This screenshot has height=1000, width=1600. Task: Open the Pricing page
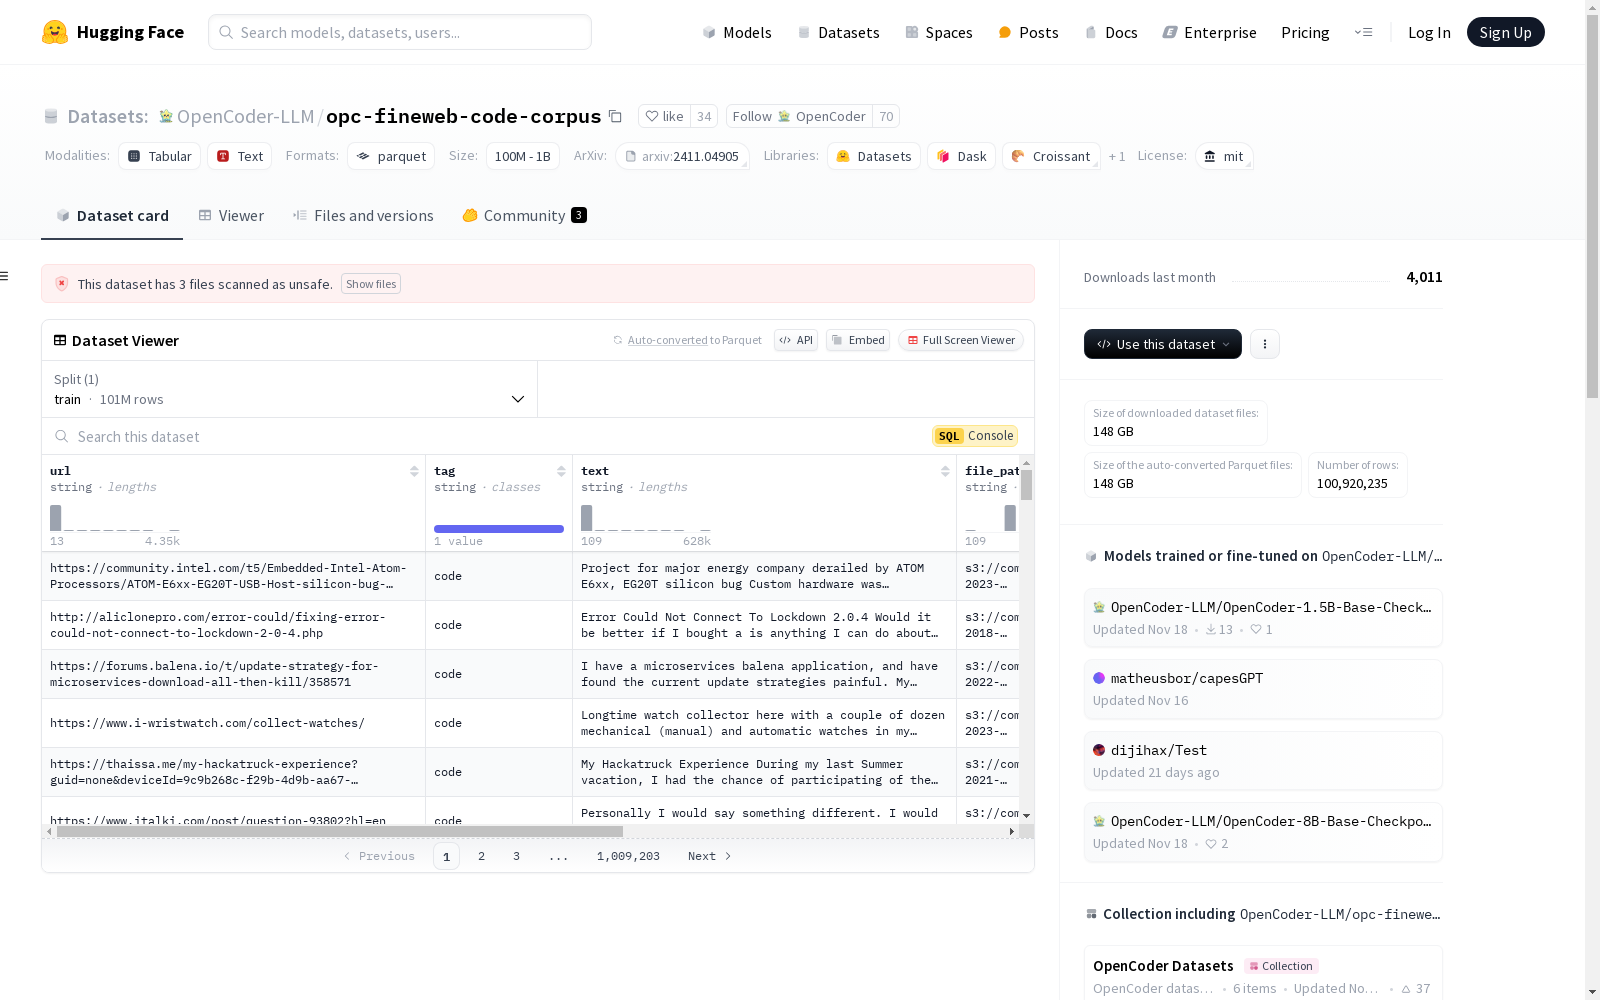tap(1305, 32)
